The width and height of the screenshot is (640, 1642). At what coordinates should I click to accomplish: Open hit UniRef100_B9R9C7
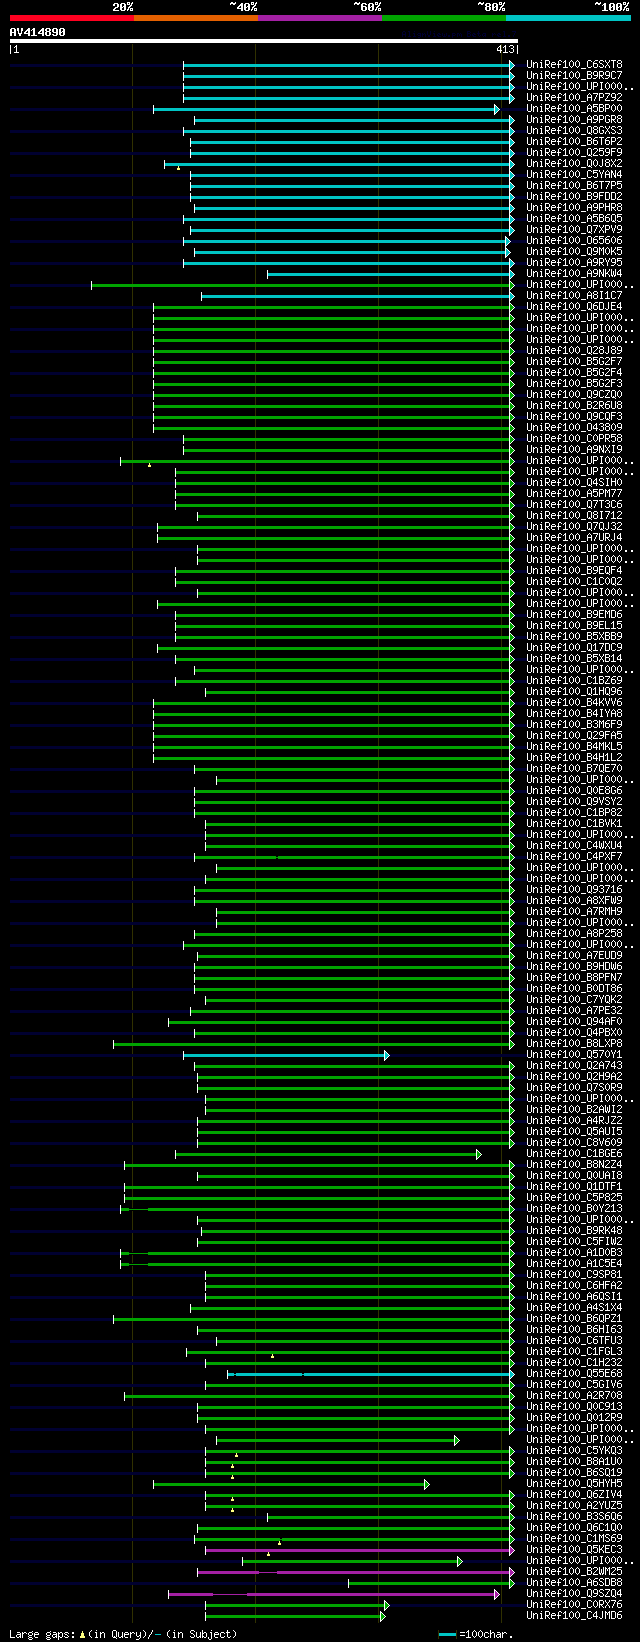pyautogui.click(x=574, y=76)
